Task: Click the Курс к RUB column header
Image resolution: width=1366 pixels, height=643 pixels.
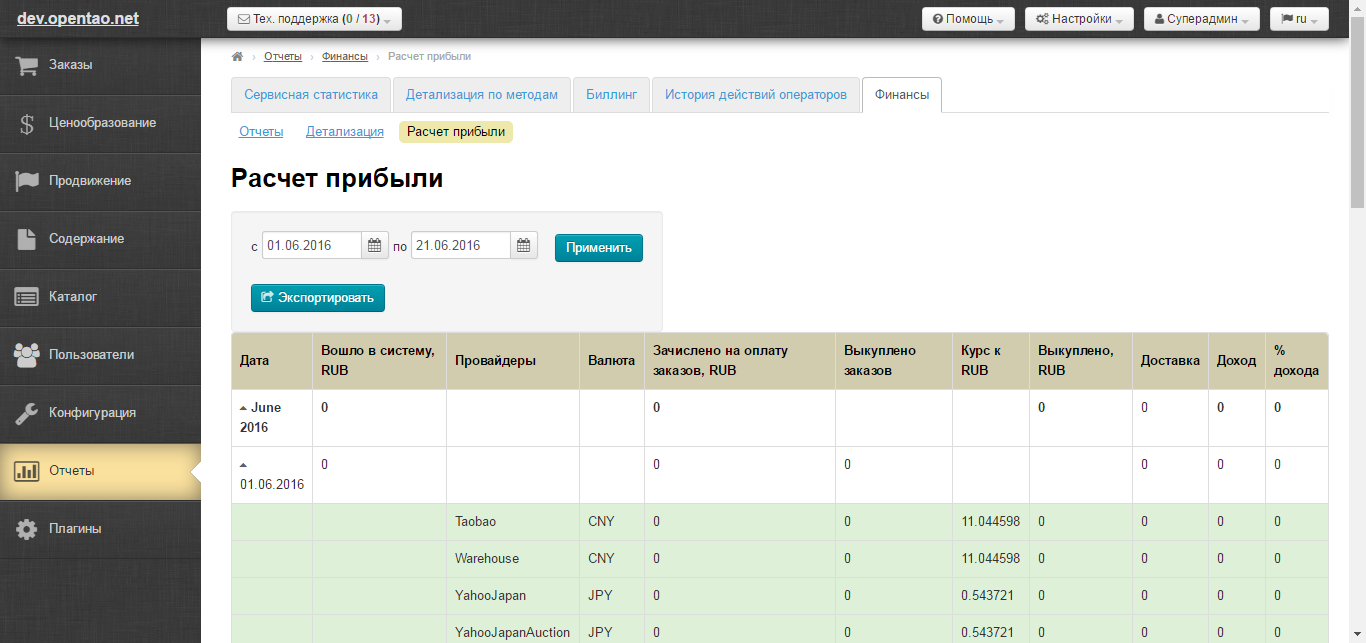Action: pos(991,361)
